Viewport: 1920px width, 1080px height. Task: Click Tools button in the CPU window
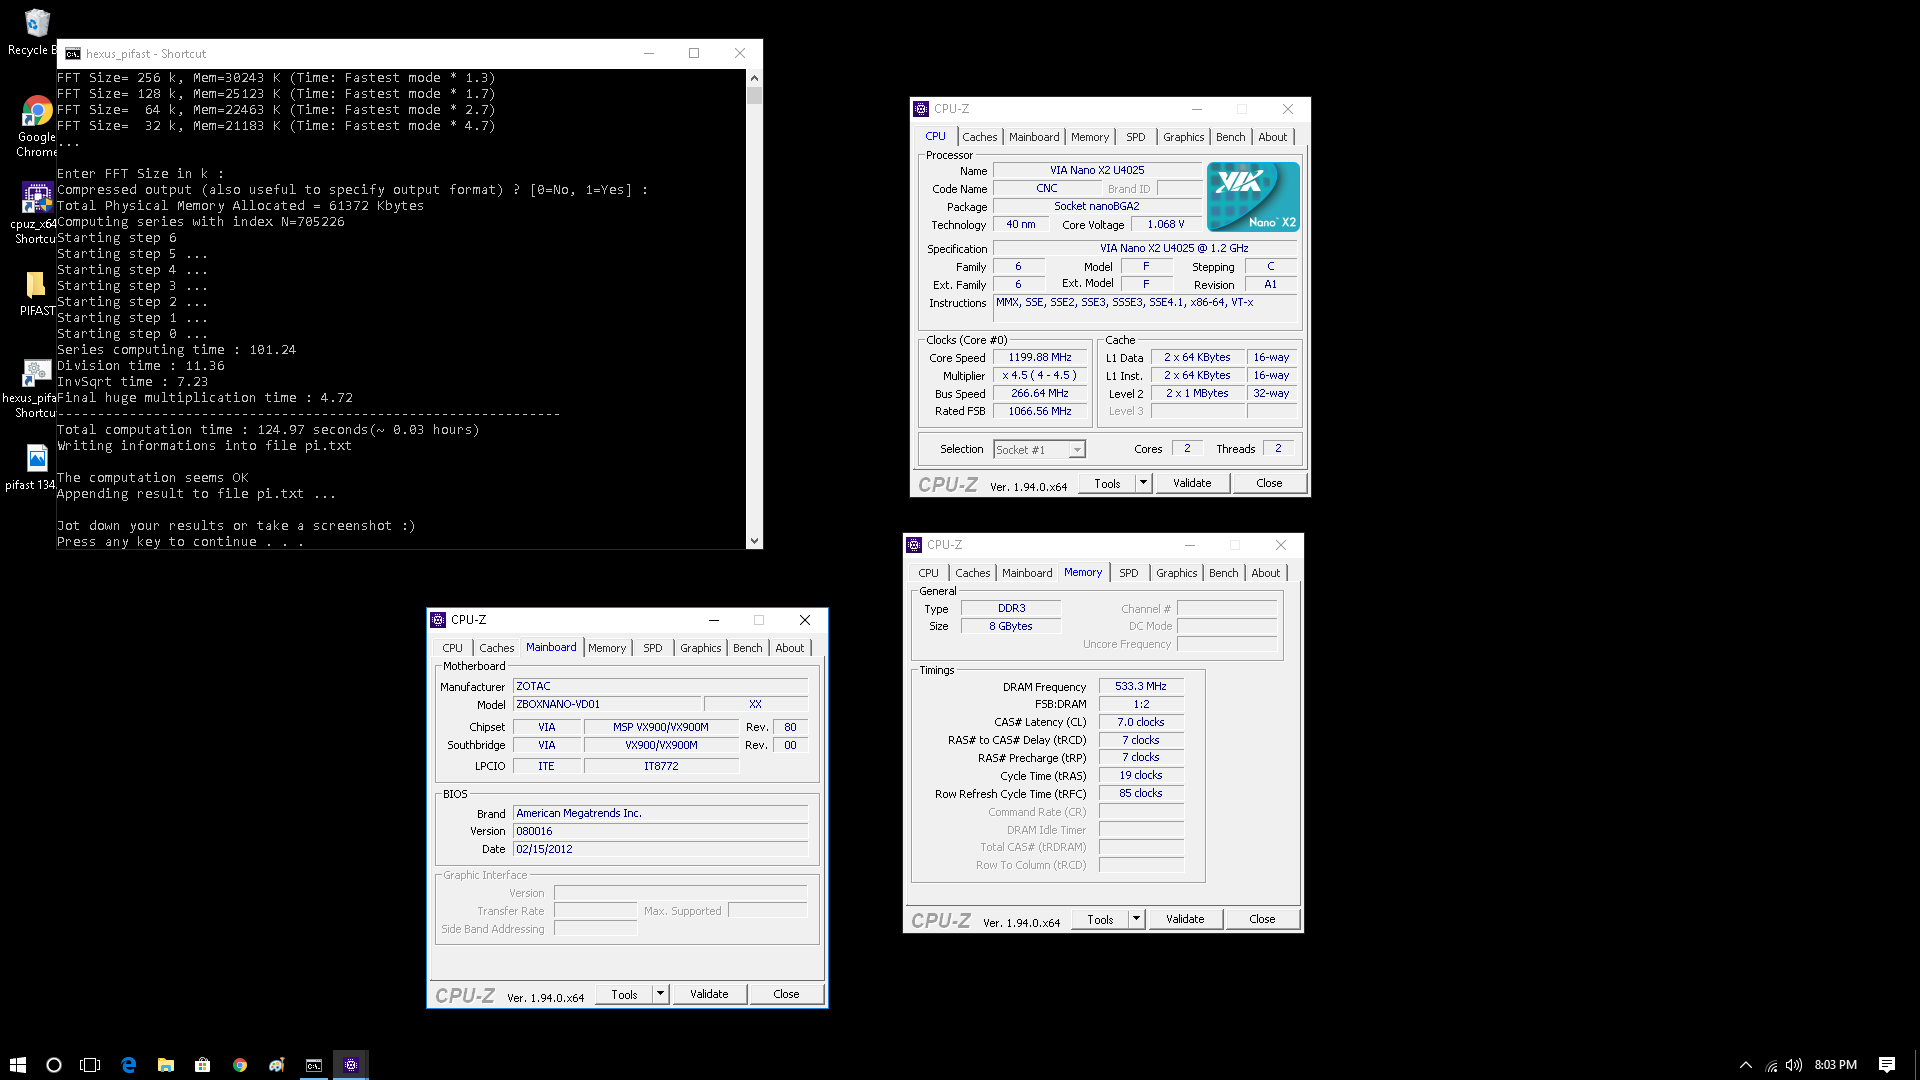coord(1107,483)
